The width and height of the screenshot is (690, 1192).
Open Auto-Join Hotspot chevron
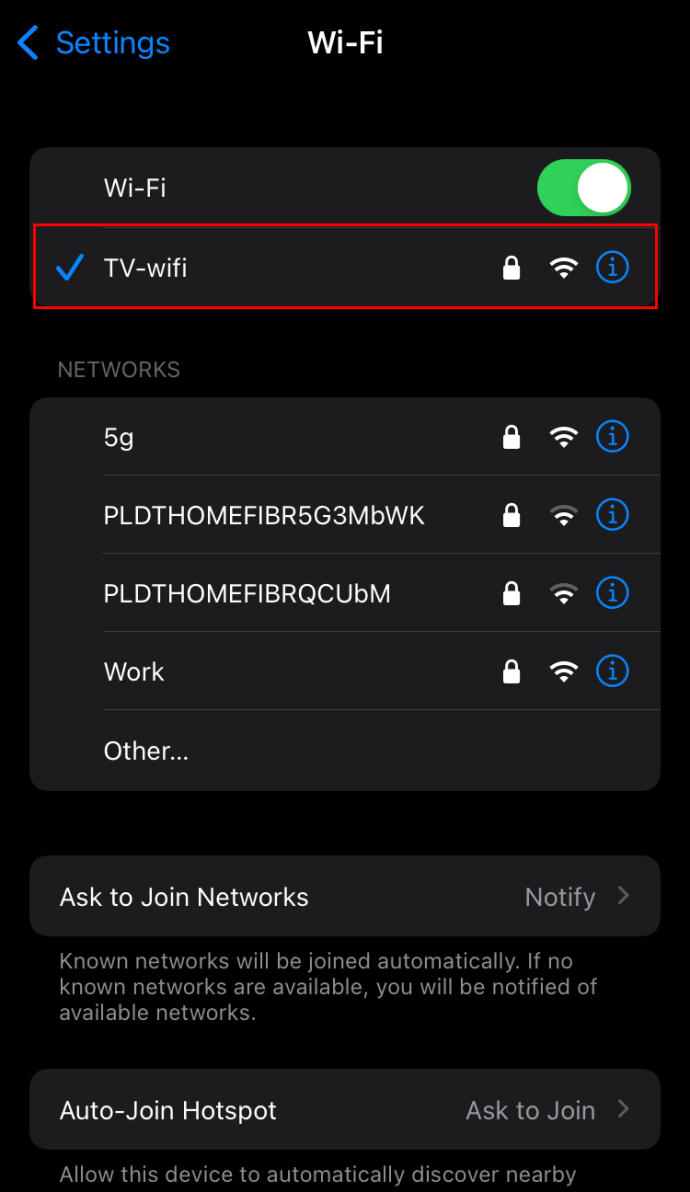tap(623, 1109)
